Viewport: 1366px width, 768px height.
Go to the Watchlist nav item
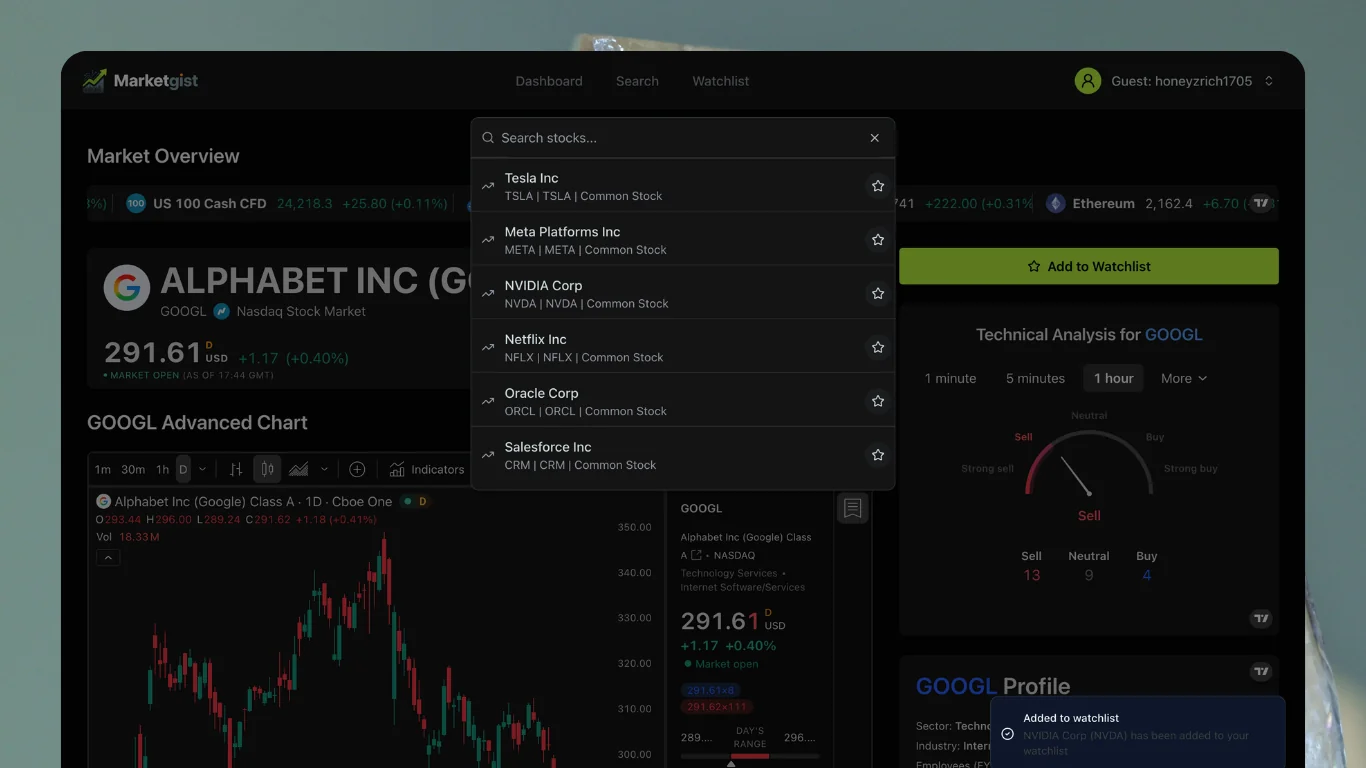coord(721,81)
